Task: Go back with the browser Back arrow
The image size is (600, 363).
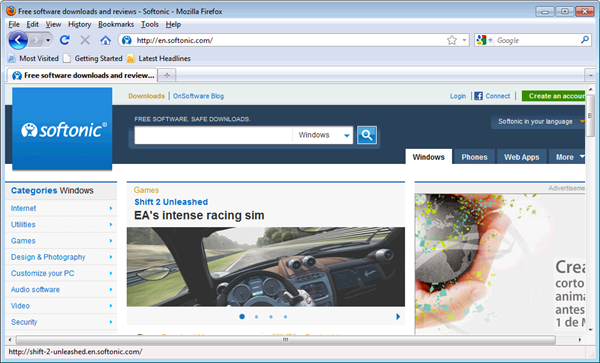Action: (18, 40)
